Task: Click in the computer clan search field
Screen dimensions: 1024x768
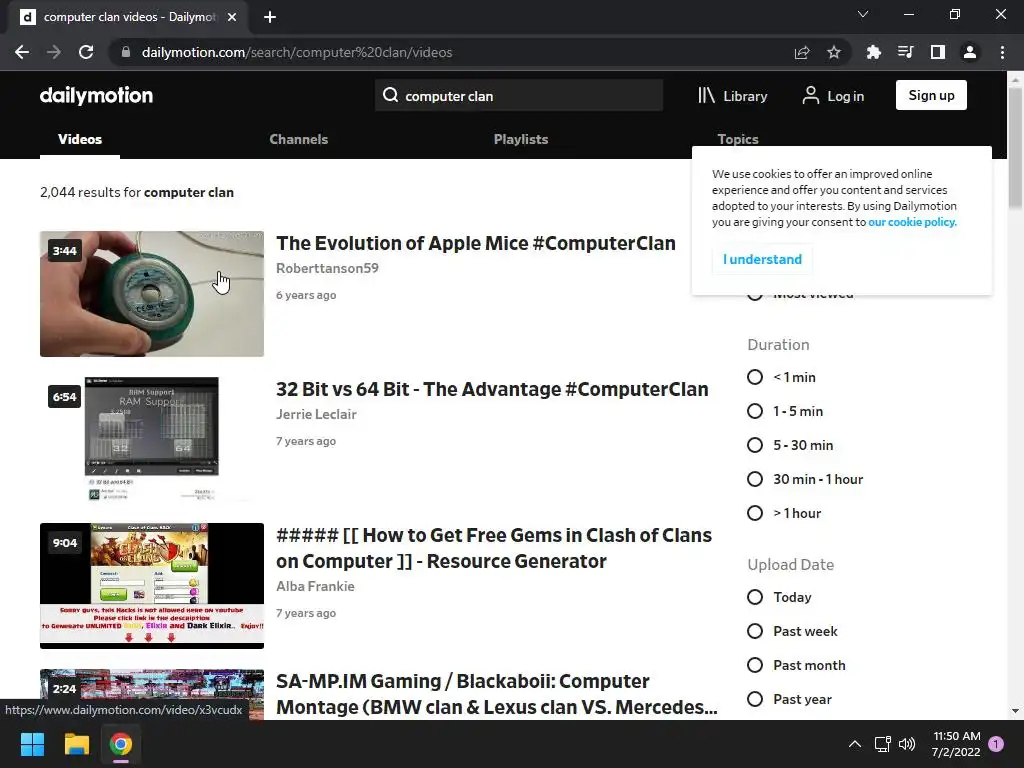Action: pos(519,95)
